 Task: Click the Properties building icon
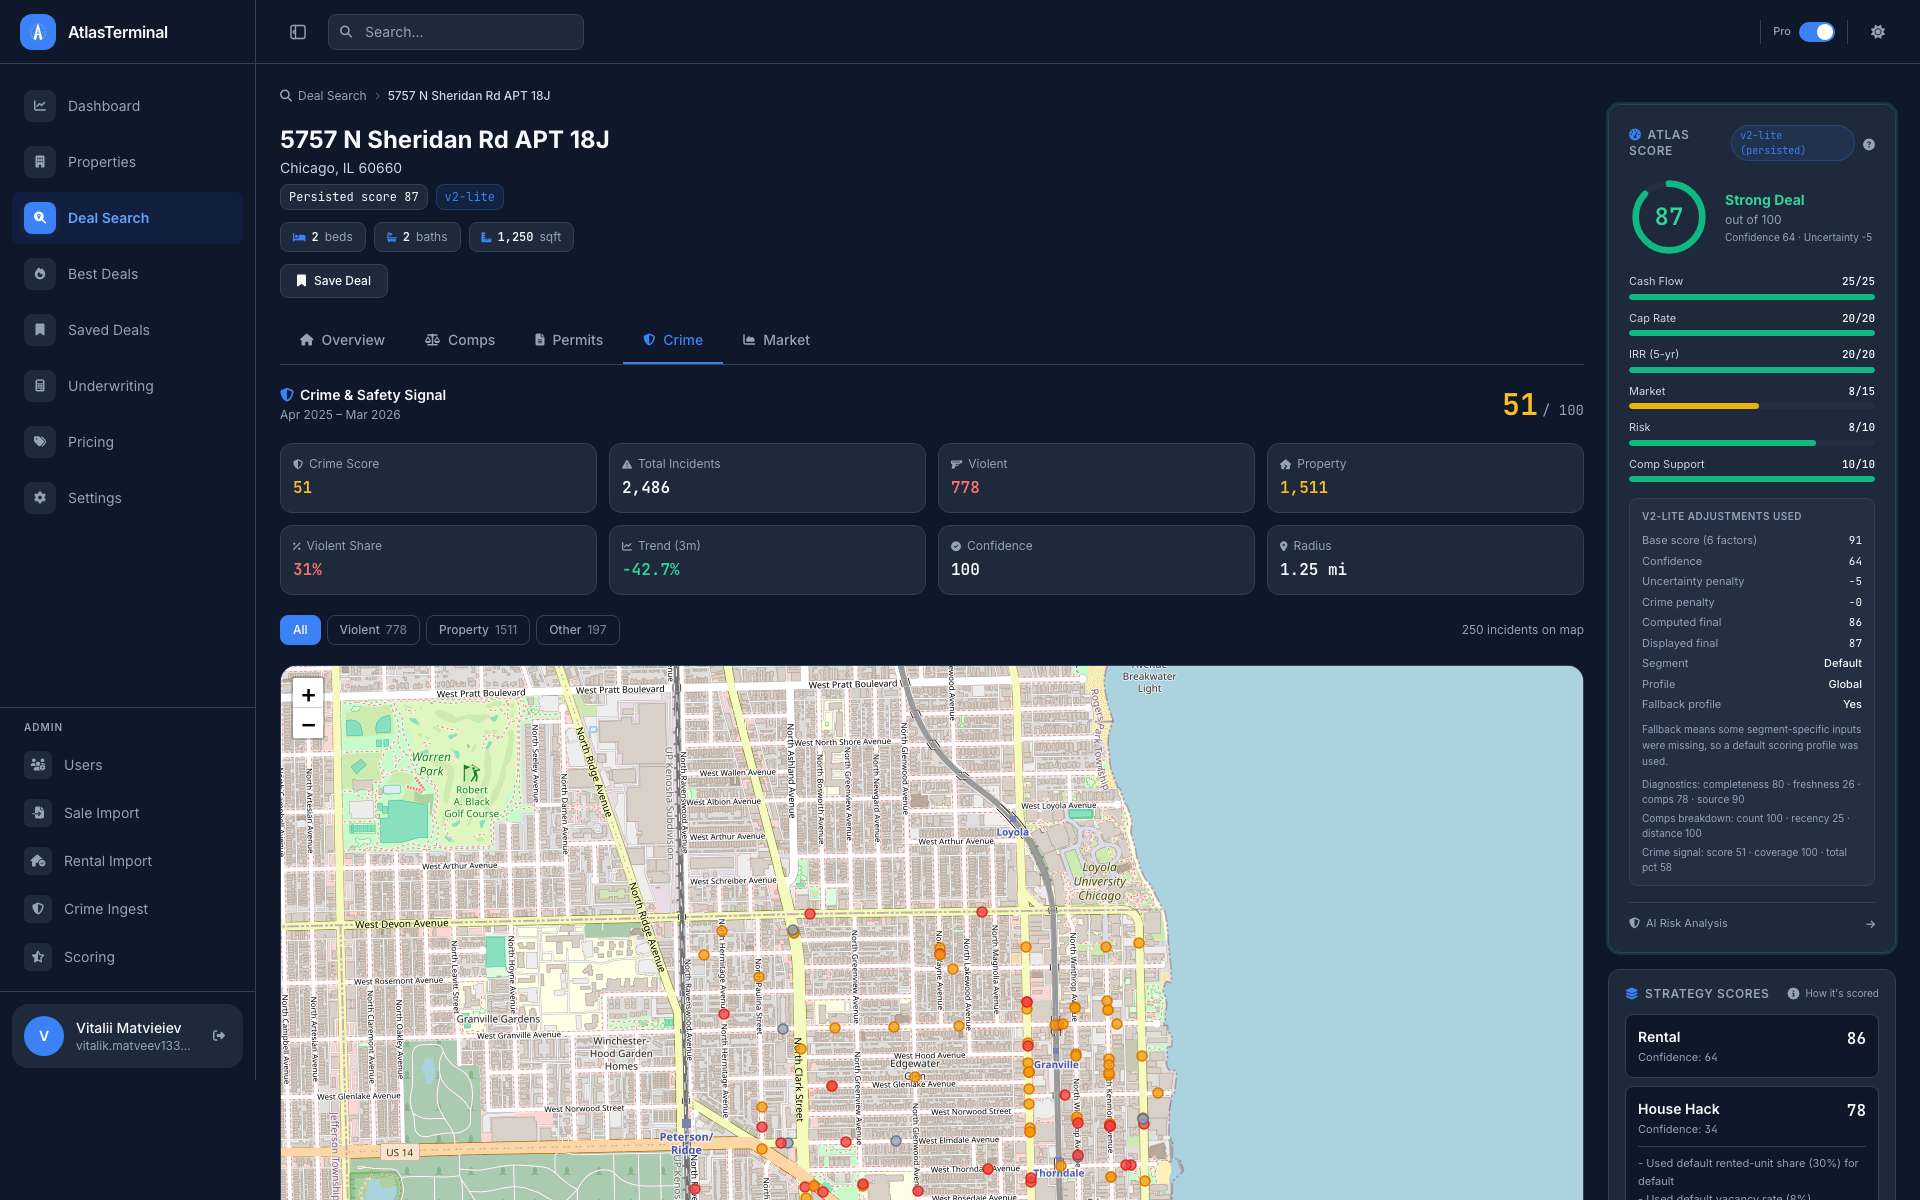click(40, 162)
